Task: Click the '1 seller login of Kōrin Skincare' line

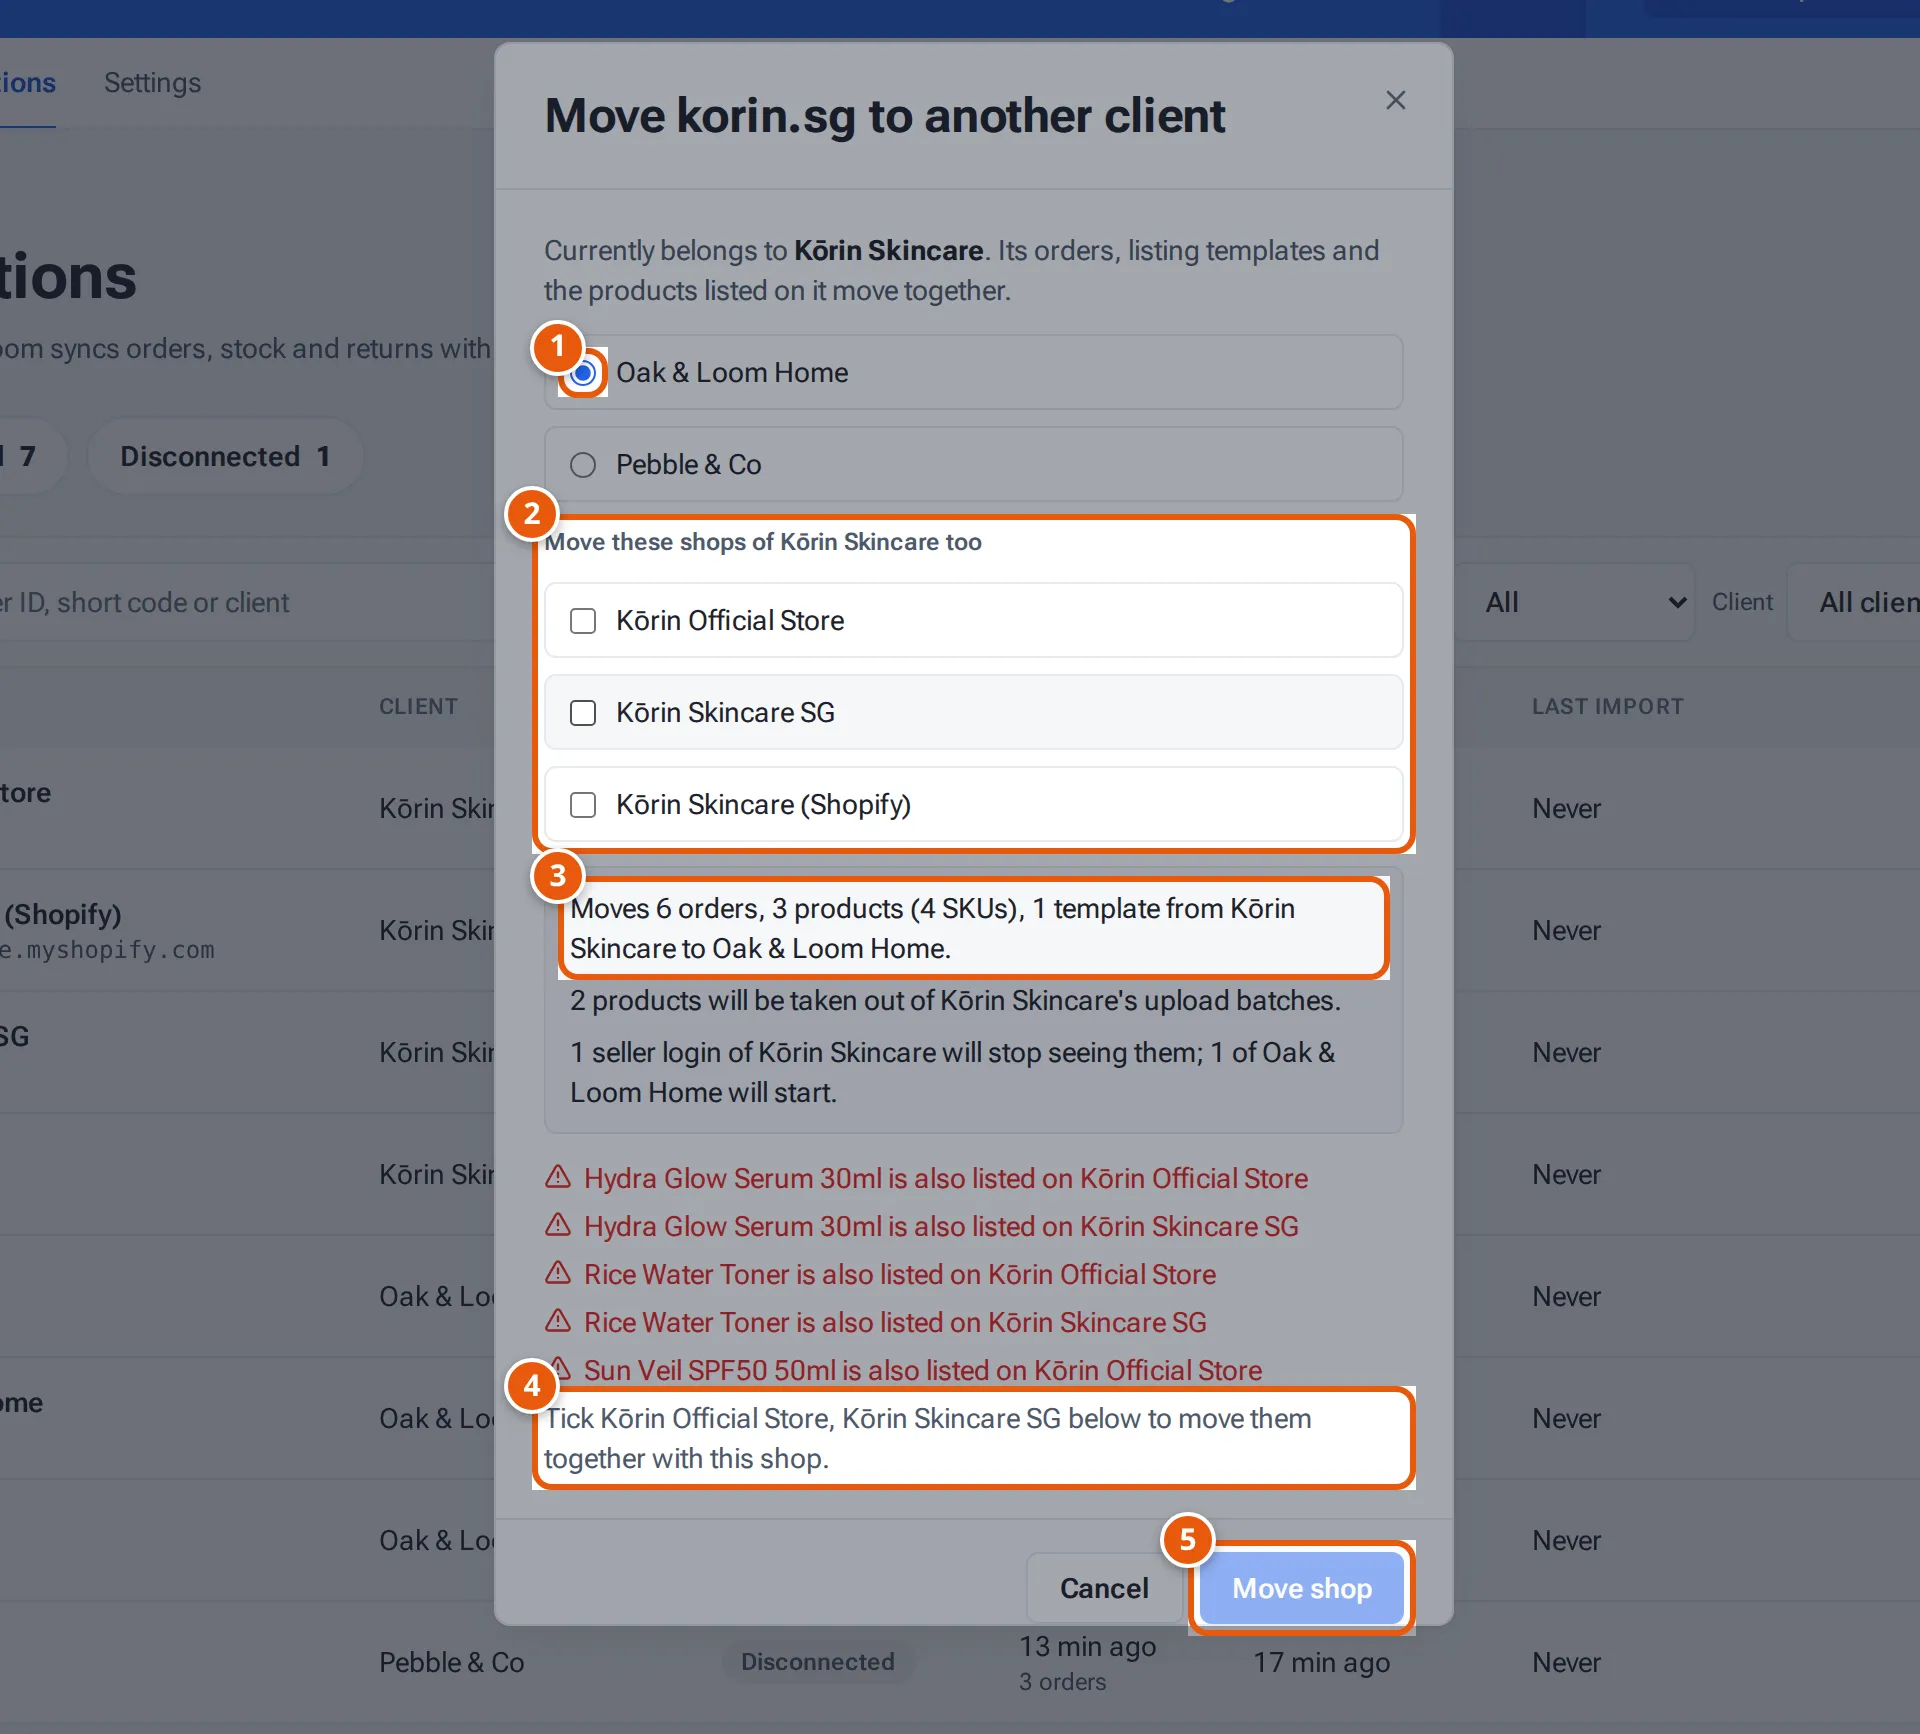Action: click(952, 1072)
